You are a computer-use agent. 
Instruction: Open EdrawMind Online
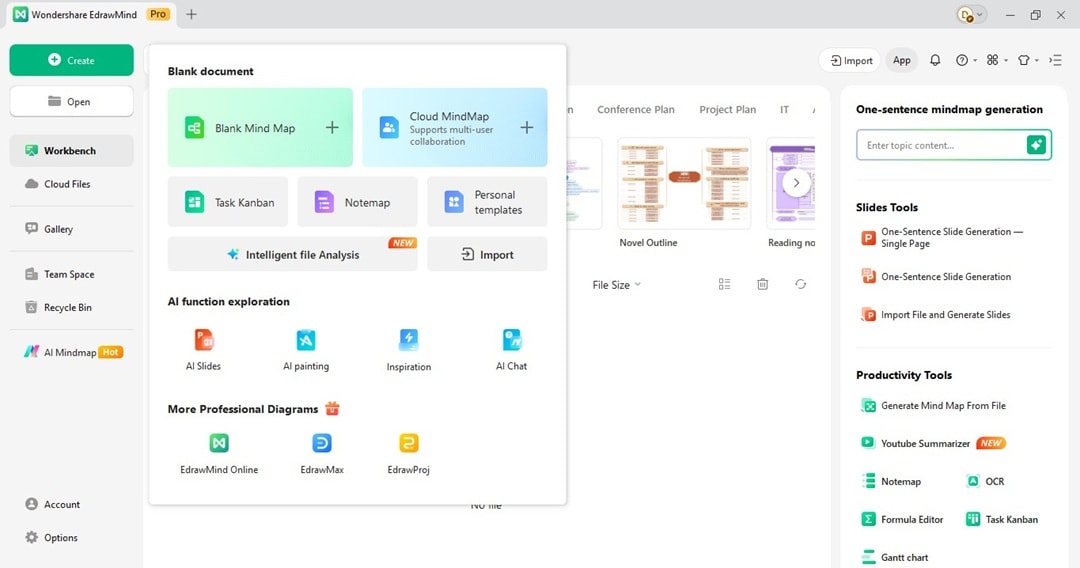click(x=219, y=454)
